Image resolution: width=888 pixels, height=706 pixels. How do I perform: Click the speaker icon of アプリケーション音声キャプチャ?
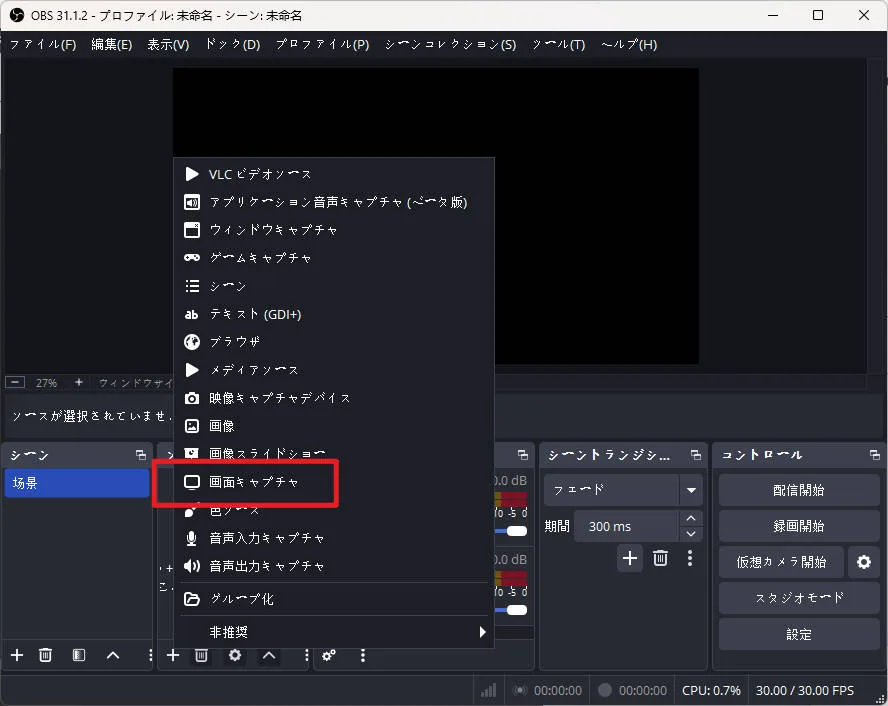coord(192,202)
